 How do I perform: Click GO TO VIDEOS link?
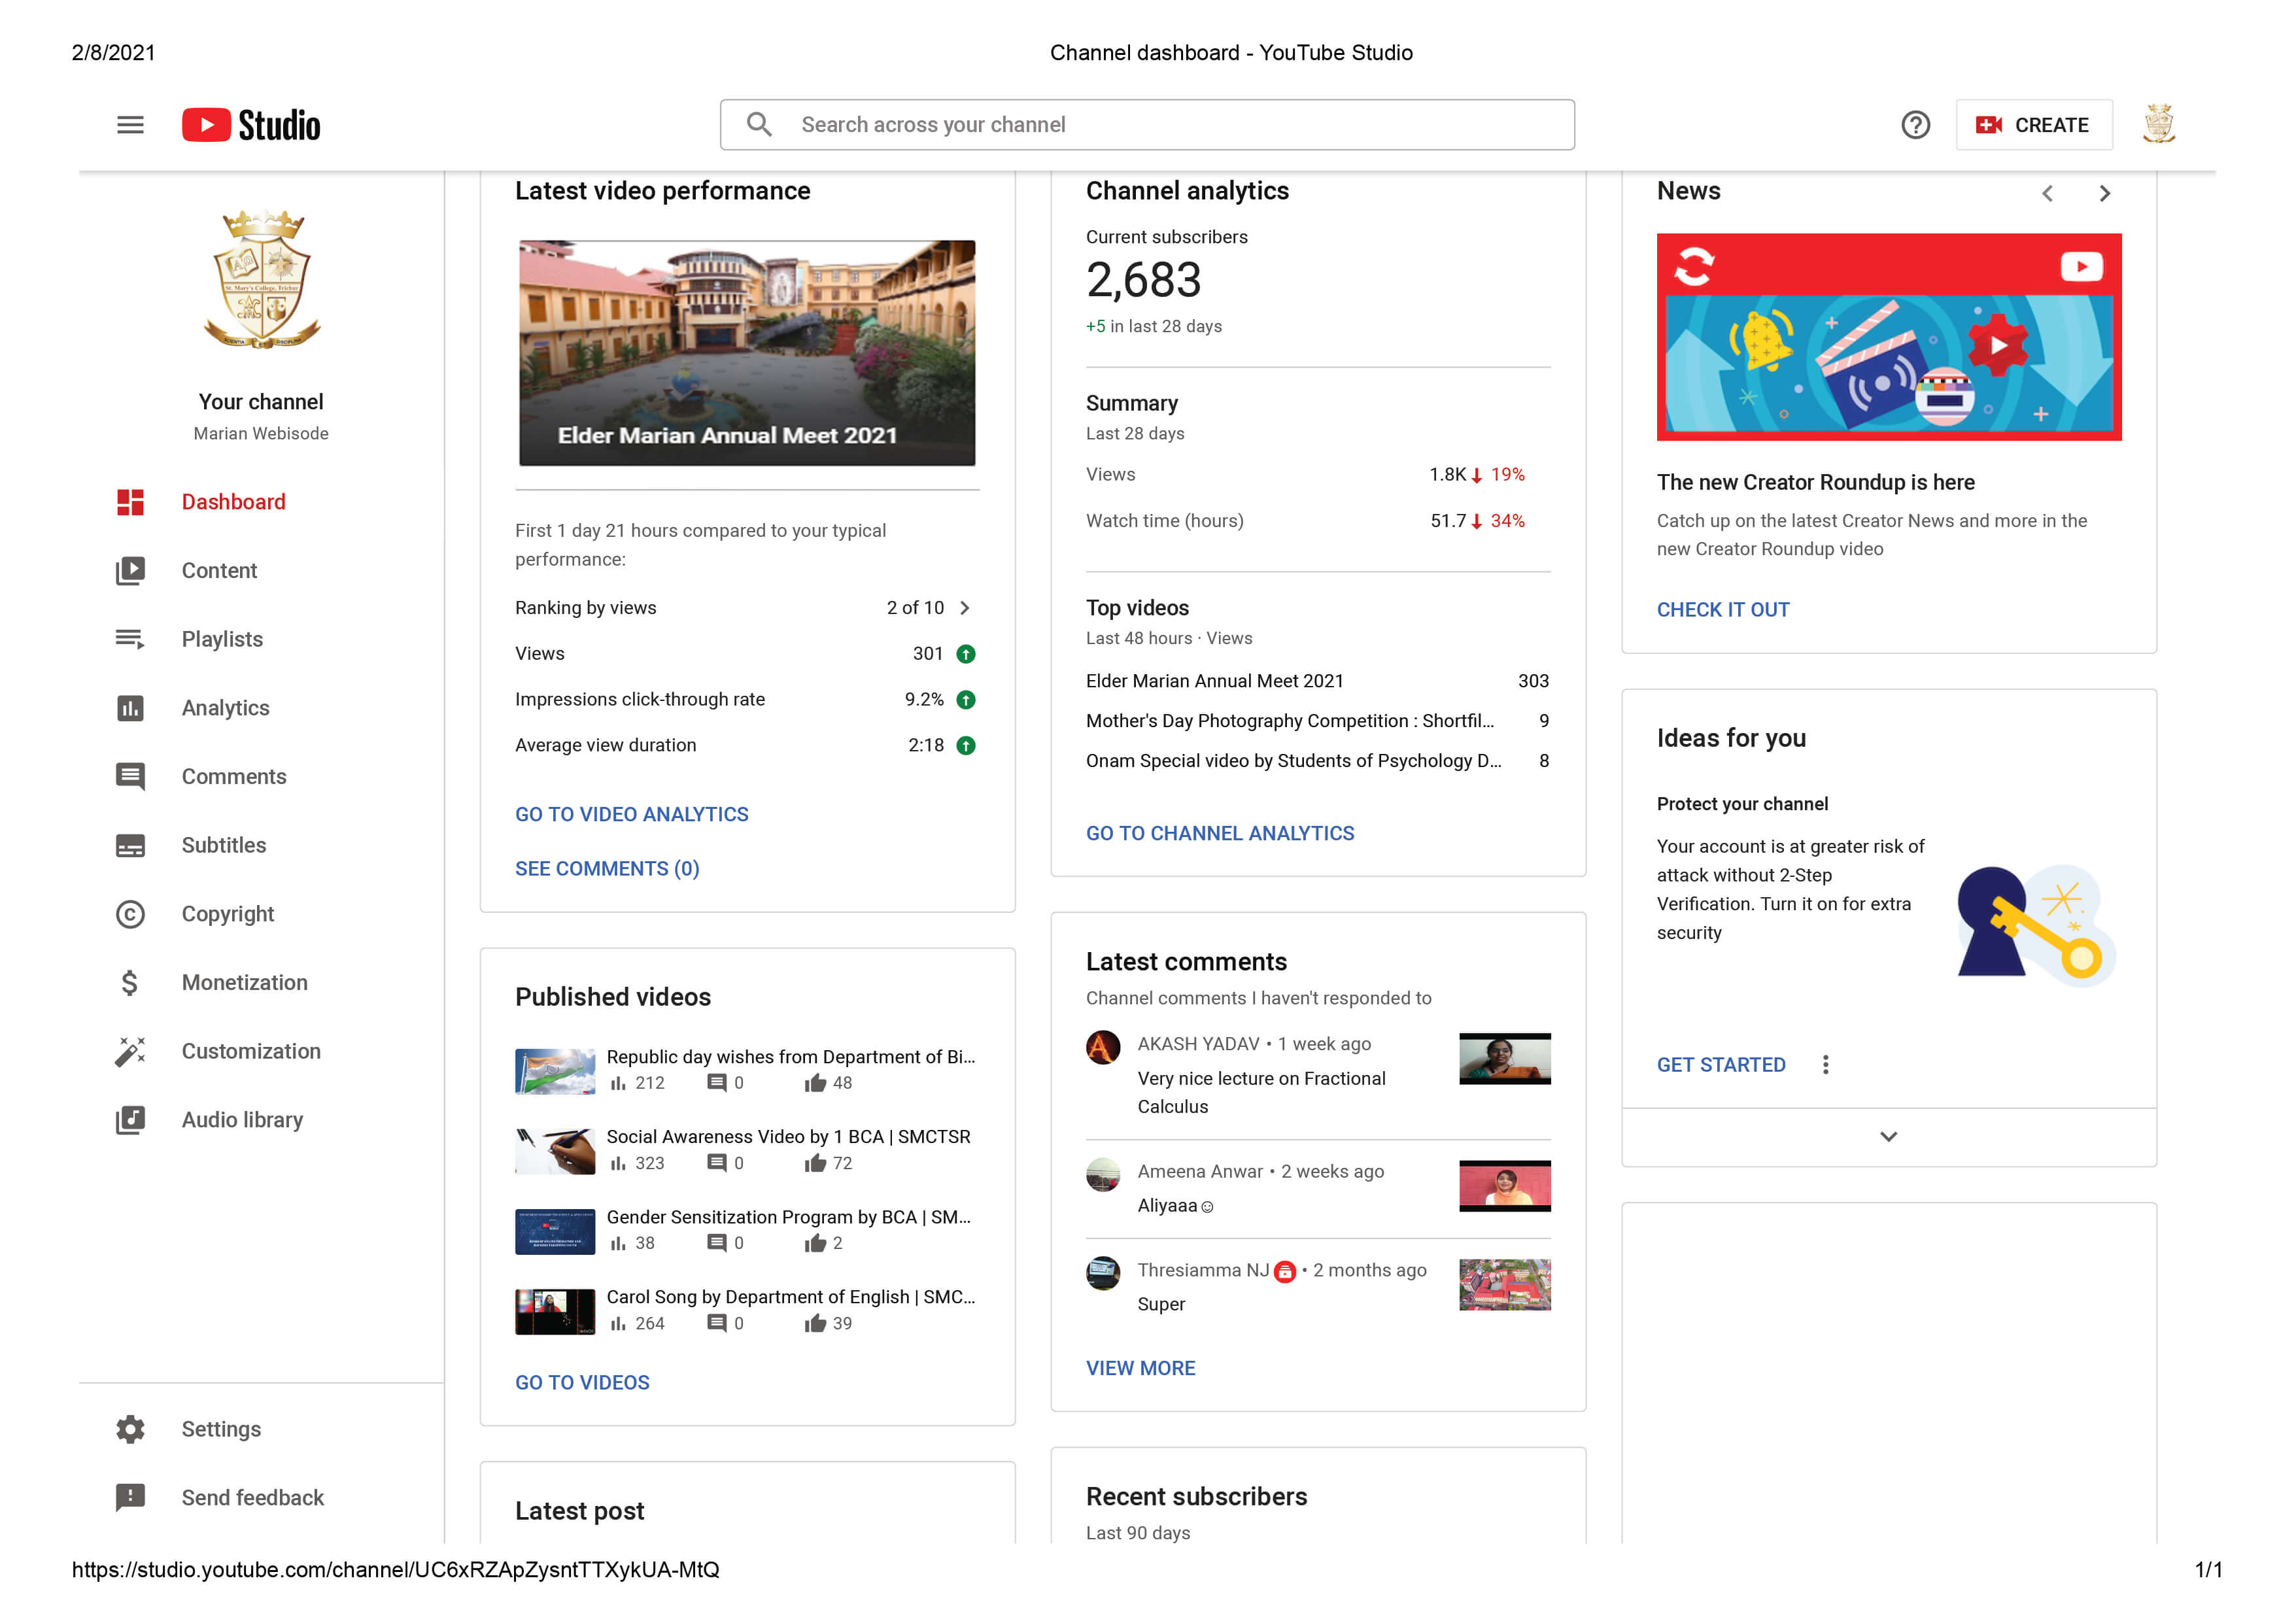point(582,1383)
